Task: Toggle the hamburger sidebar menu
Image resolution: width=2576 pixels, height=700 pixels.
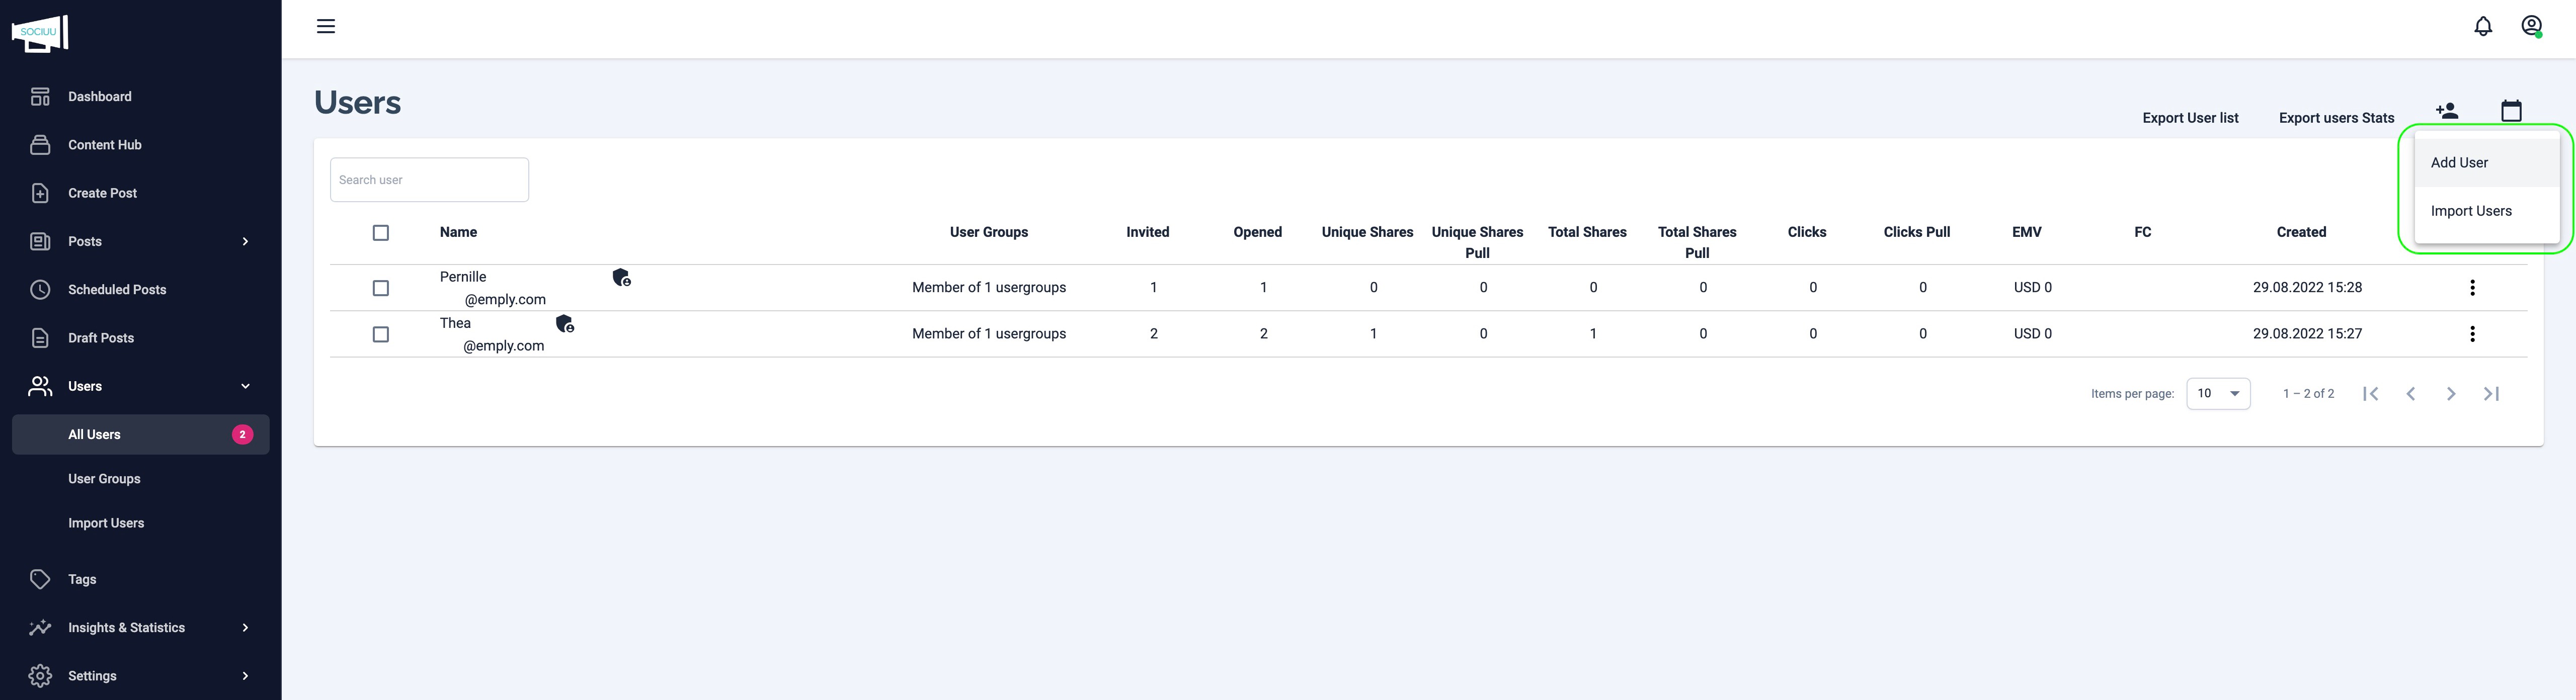Action: point(326,27)
